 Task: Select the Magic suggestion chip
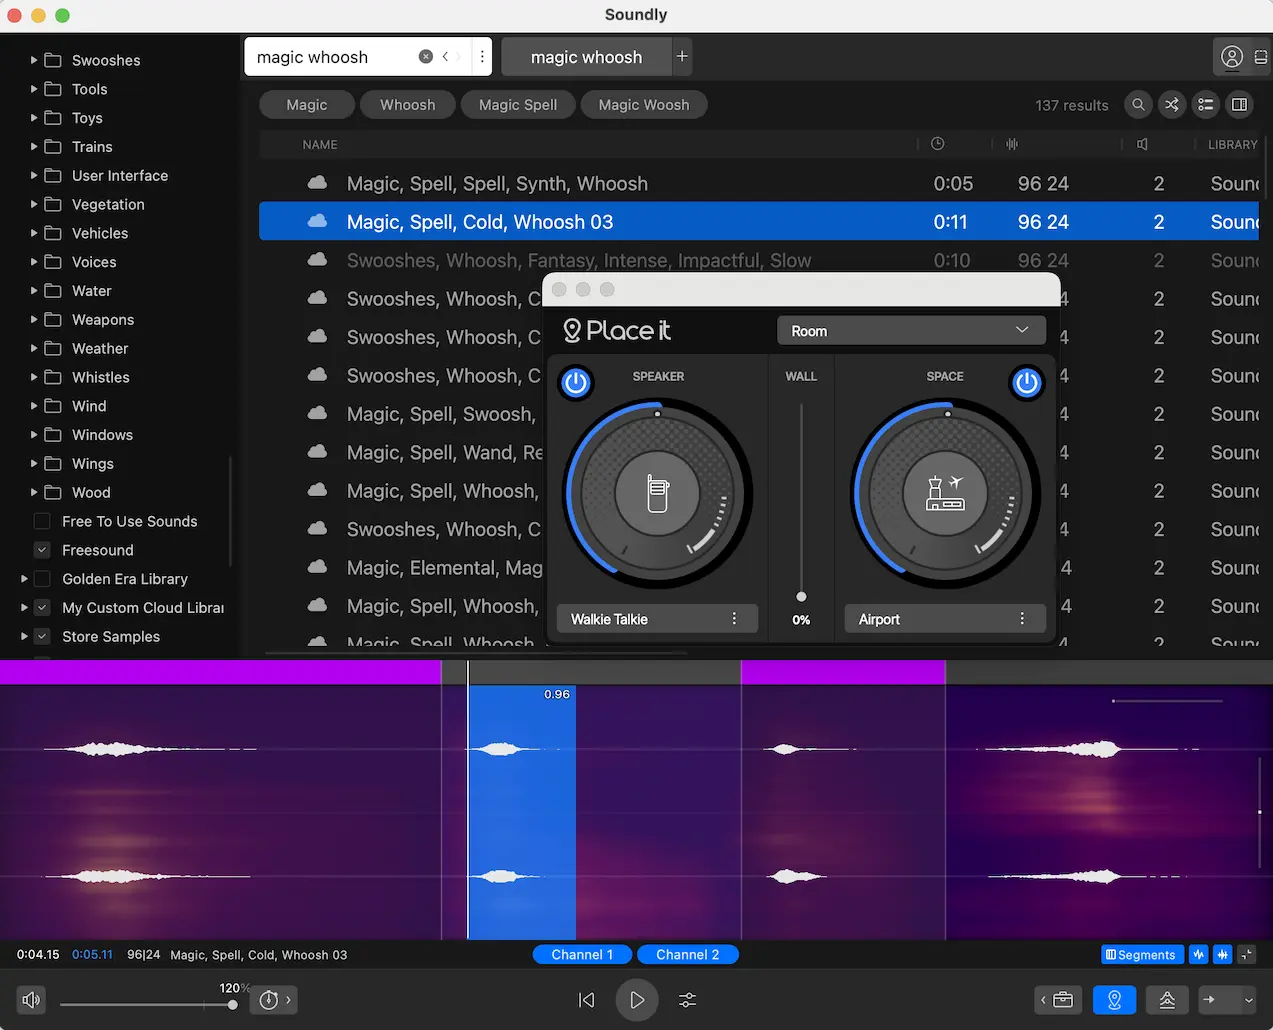coord(307,105)
